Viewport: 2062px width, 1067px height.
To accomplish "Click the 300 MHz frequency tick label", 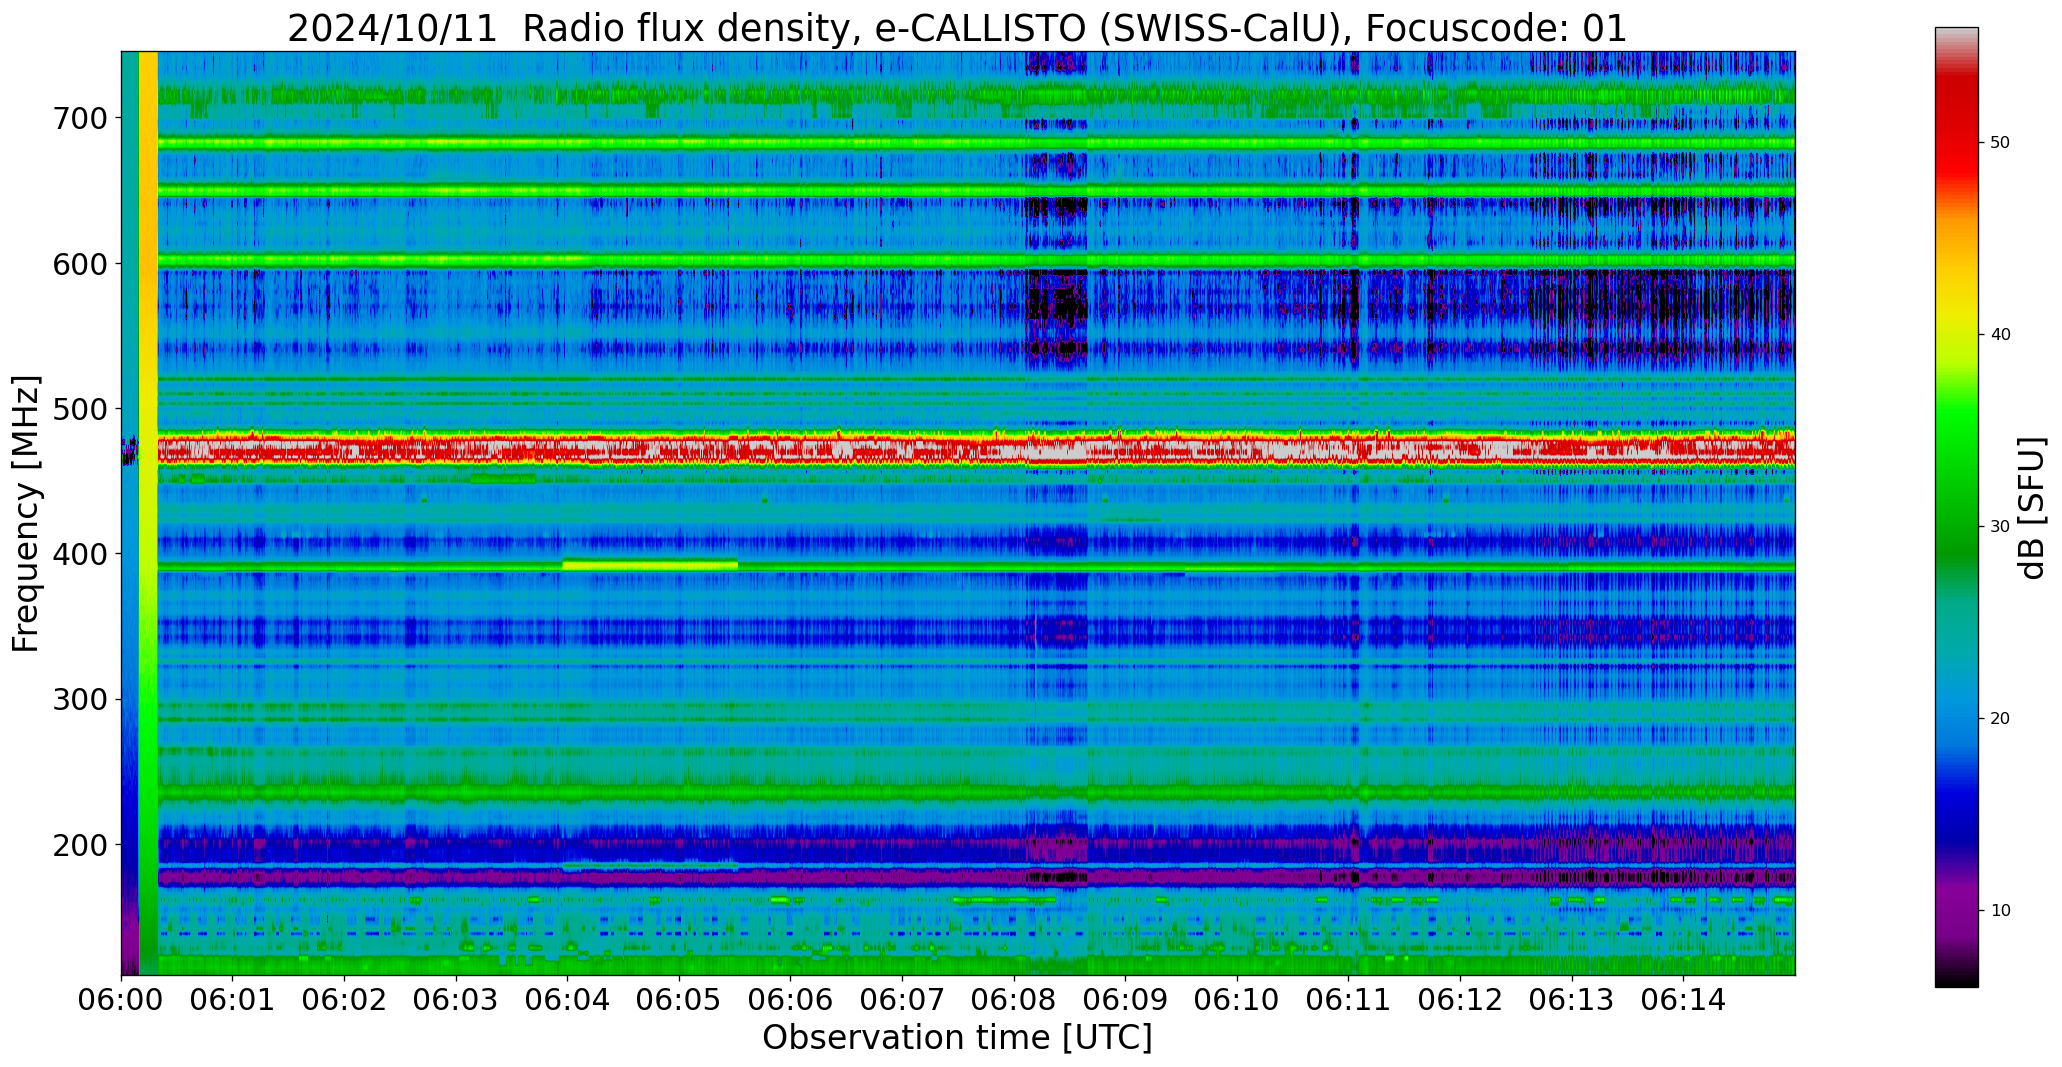I will [80, 700].
